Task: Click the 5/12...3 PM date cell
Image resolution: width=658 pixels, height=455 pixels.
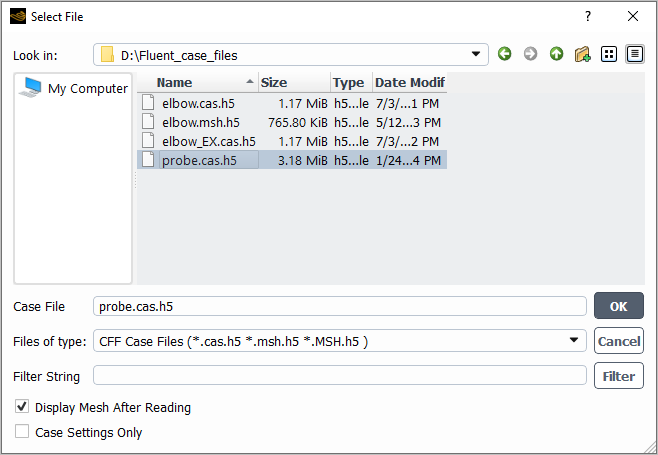Action: pos(408,123)
